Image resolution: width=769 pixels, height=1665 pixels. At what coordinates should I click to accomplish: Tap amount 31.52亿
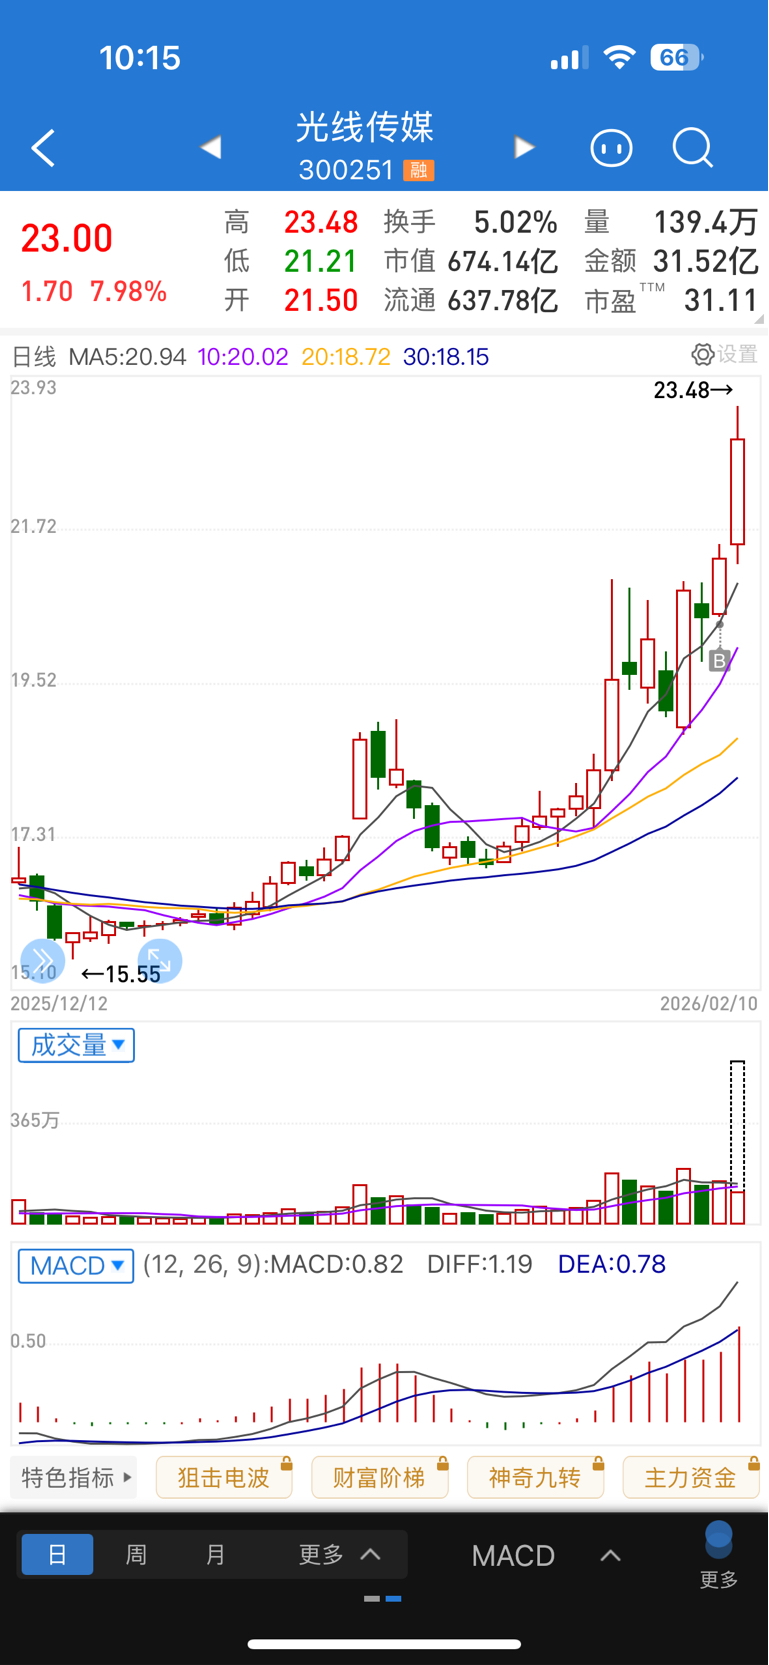click(x=706, y=261)
